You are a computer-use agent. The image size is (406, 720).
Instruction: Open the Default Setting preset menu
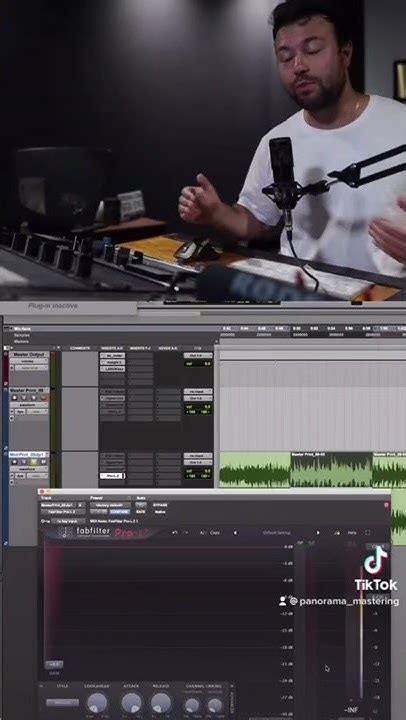(276, 533)
